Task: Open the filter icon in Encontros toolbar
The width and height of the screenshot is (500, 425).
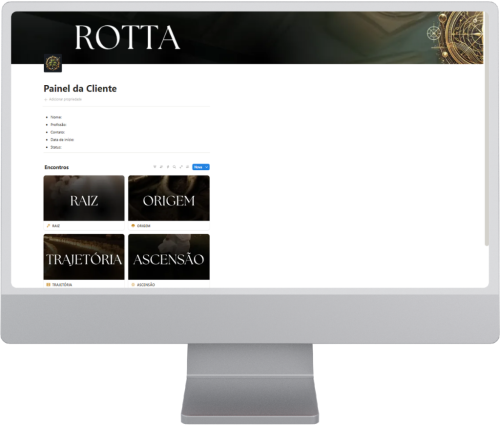Action: (155, 167)
